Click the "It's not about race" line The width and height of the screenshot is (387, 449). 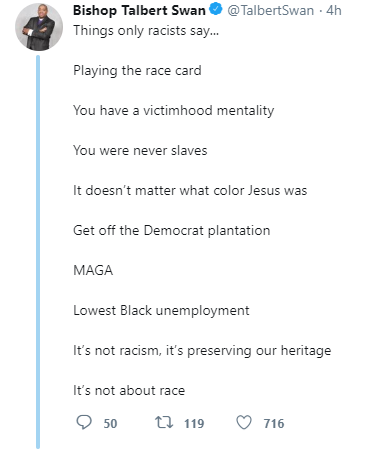(129, 390)
